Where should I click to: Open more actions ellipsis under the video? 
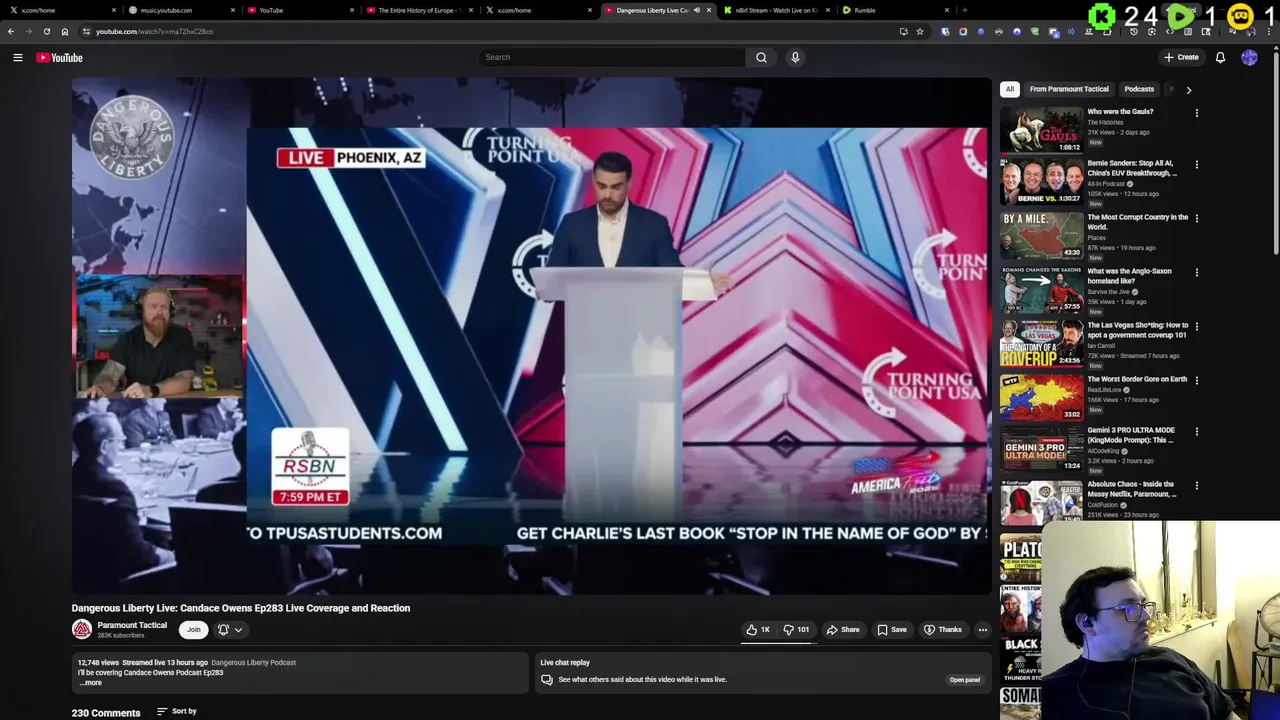pyautogui.click(x=983, y=630)
